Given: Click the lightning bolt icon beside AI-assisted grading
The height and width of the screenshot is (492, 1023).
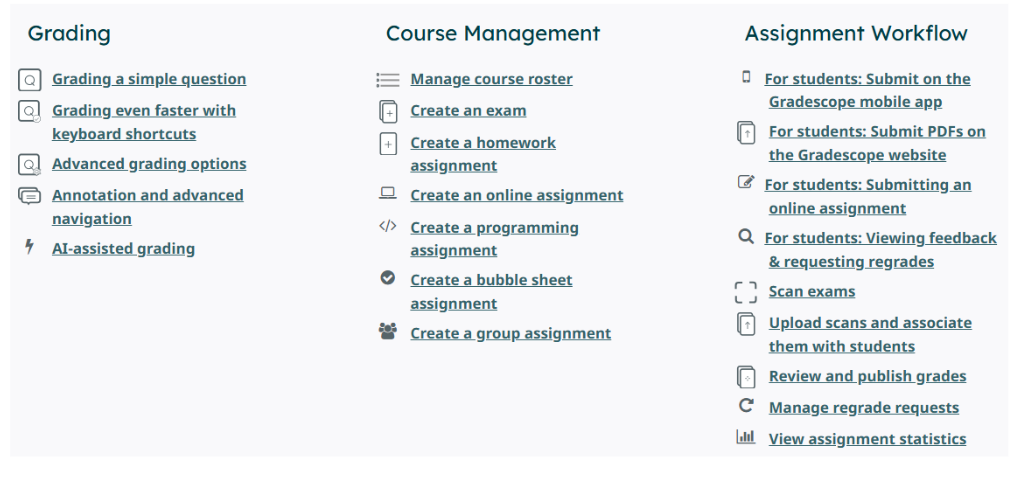Looking at the screenshot, I should [x=29, y=247].
